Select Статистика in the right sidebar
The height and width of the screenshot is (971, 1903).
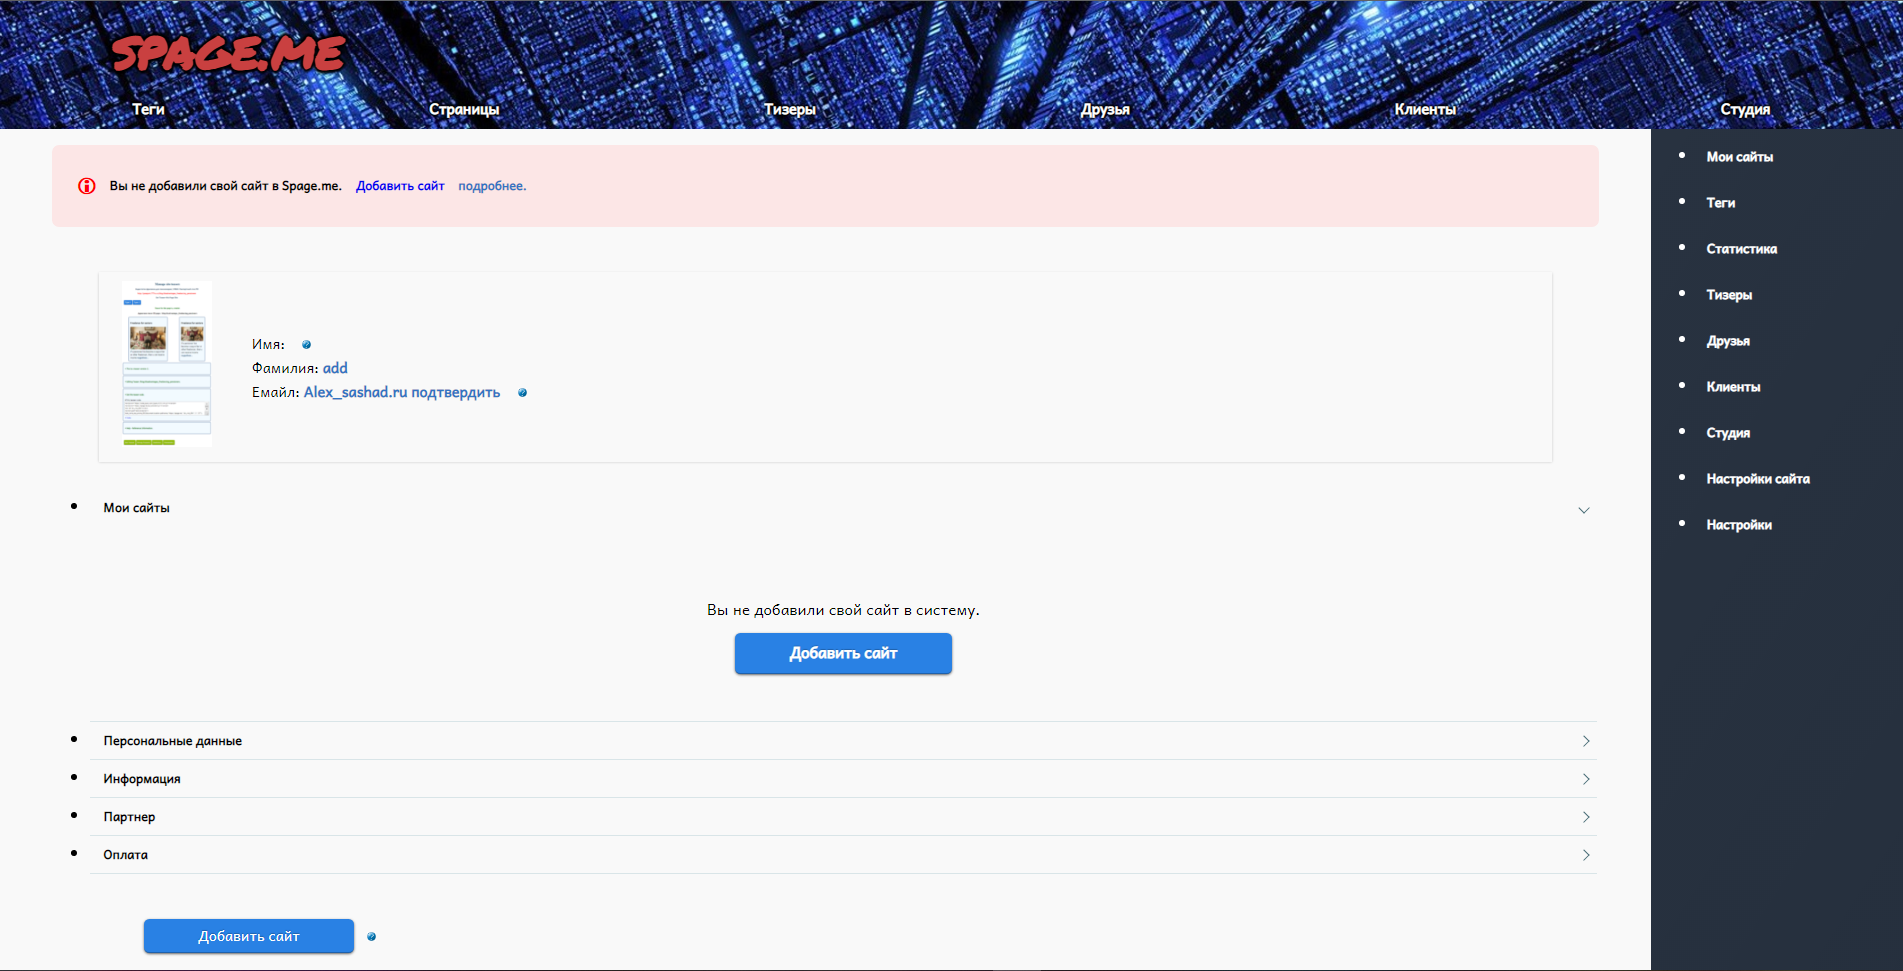coord(1742,249)
